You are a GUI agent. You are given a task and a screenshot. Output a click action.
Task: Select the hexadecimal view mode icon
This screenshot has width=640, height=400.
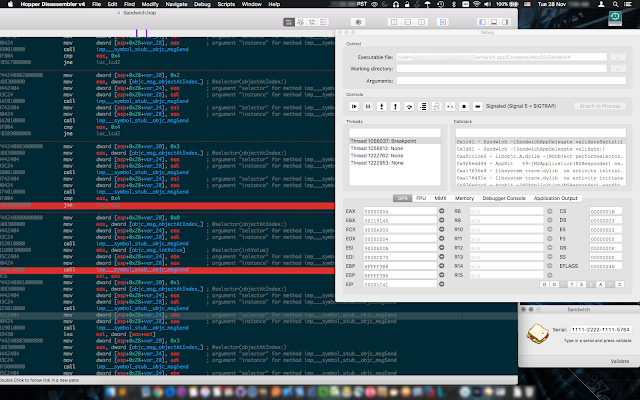point(323,22)
